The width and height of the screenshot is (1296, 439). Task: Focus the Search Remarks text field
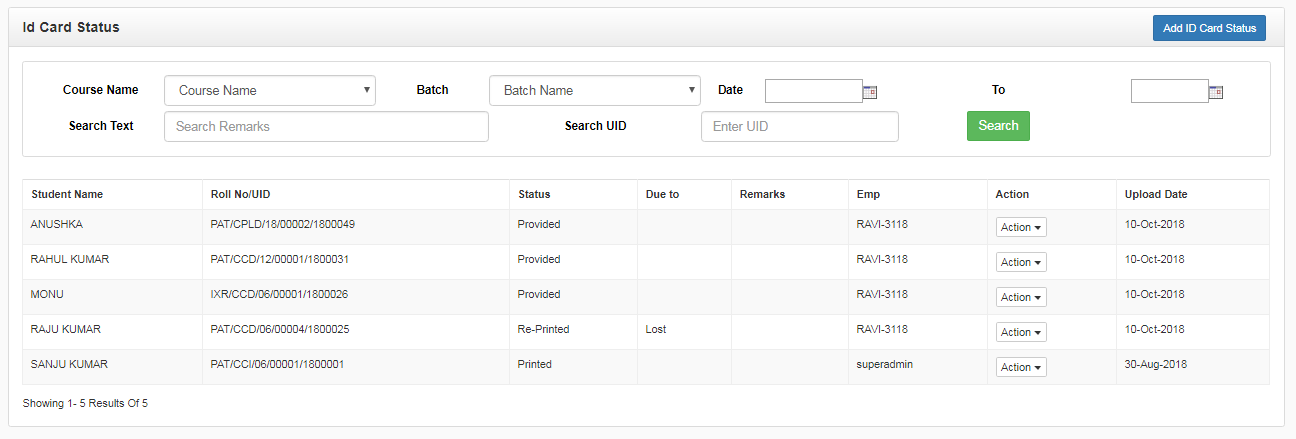(326, 126)
